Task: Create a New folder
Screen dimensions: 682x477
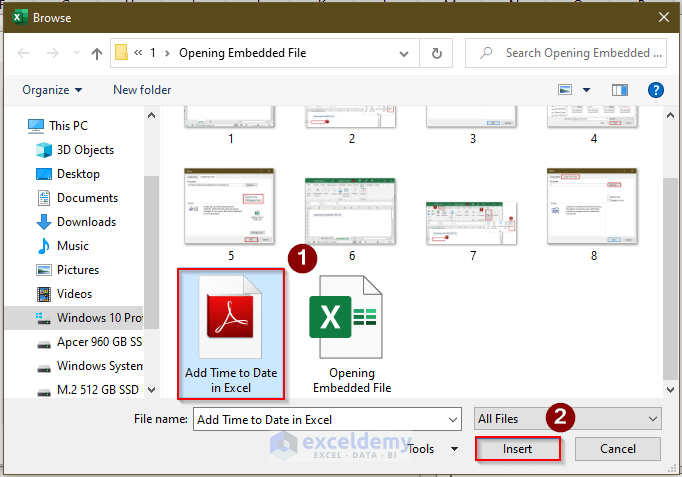Action: (142, 90)
